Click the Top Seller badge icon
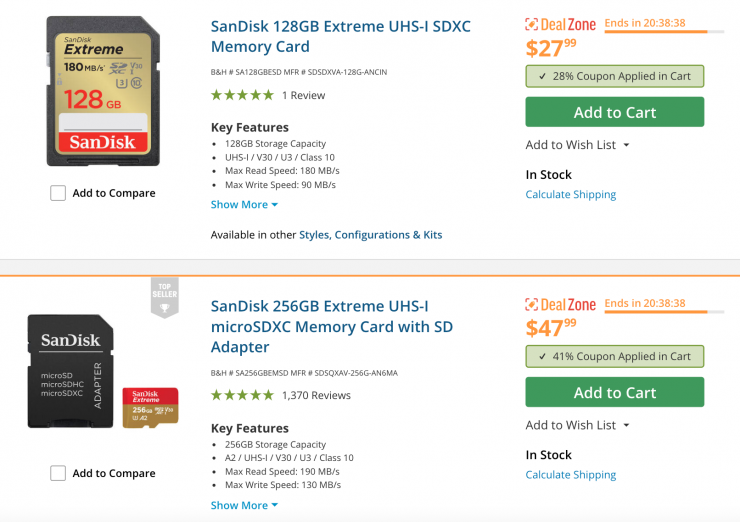This screenshot has width=740, height=522. tap(165, 296)
